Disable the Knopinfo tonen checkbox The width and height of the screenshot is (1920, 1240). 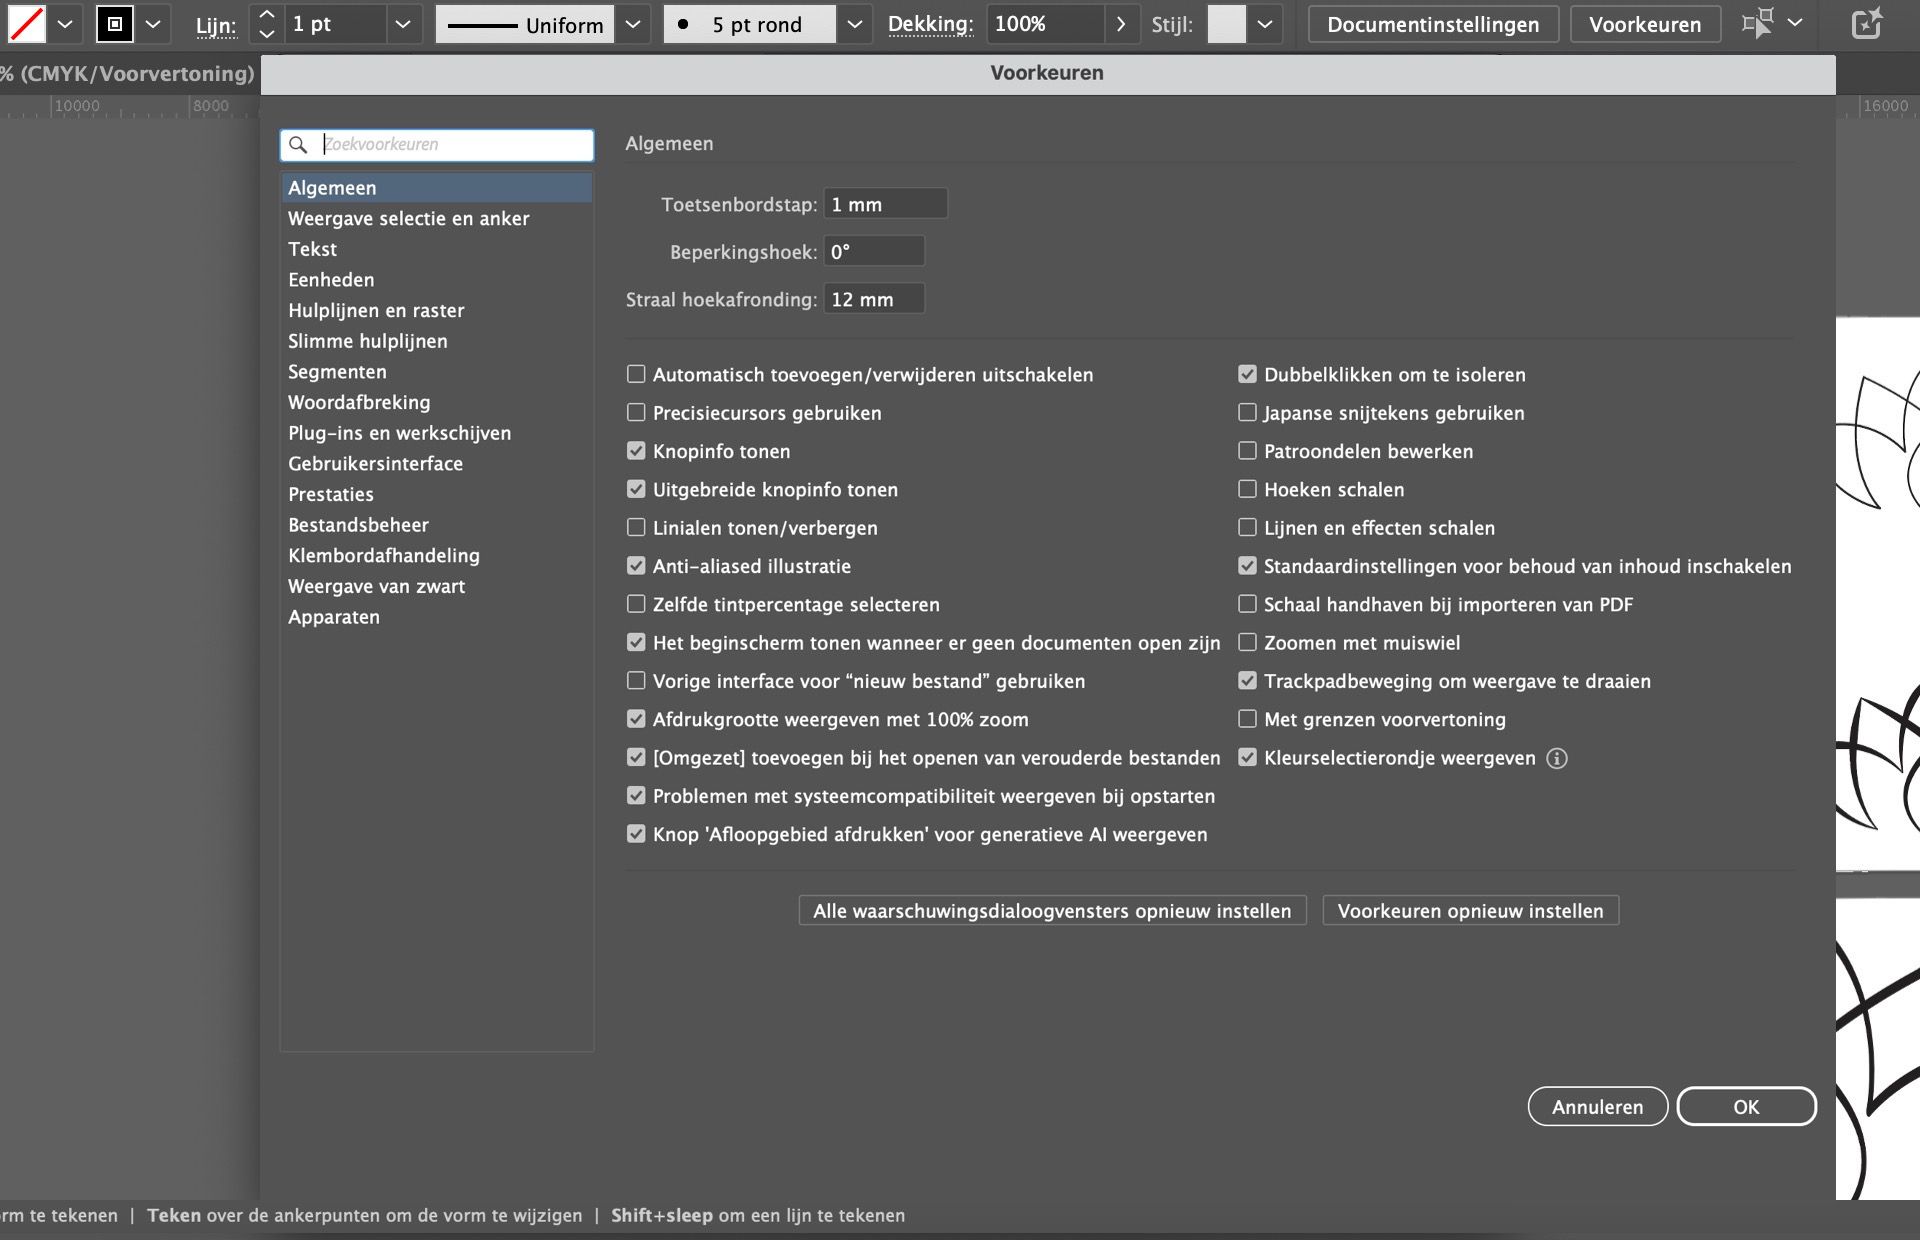[x=636, y=450]
